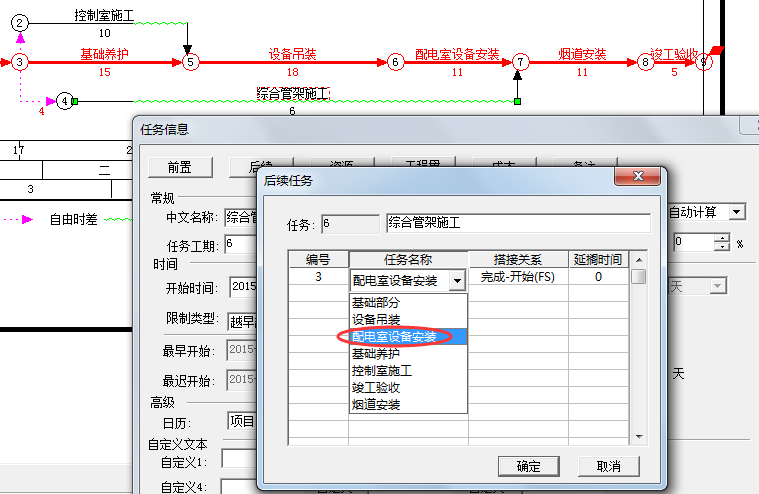Choose 配电室设备安装 from the dropdown list
Screen dimensions: 759x494
click(x=394, y=337)
